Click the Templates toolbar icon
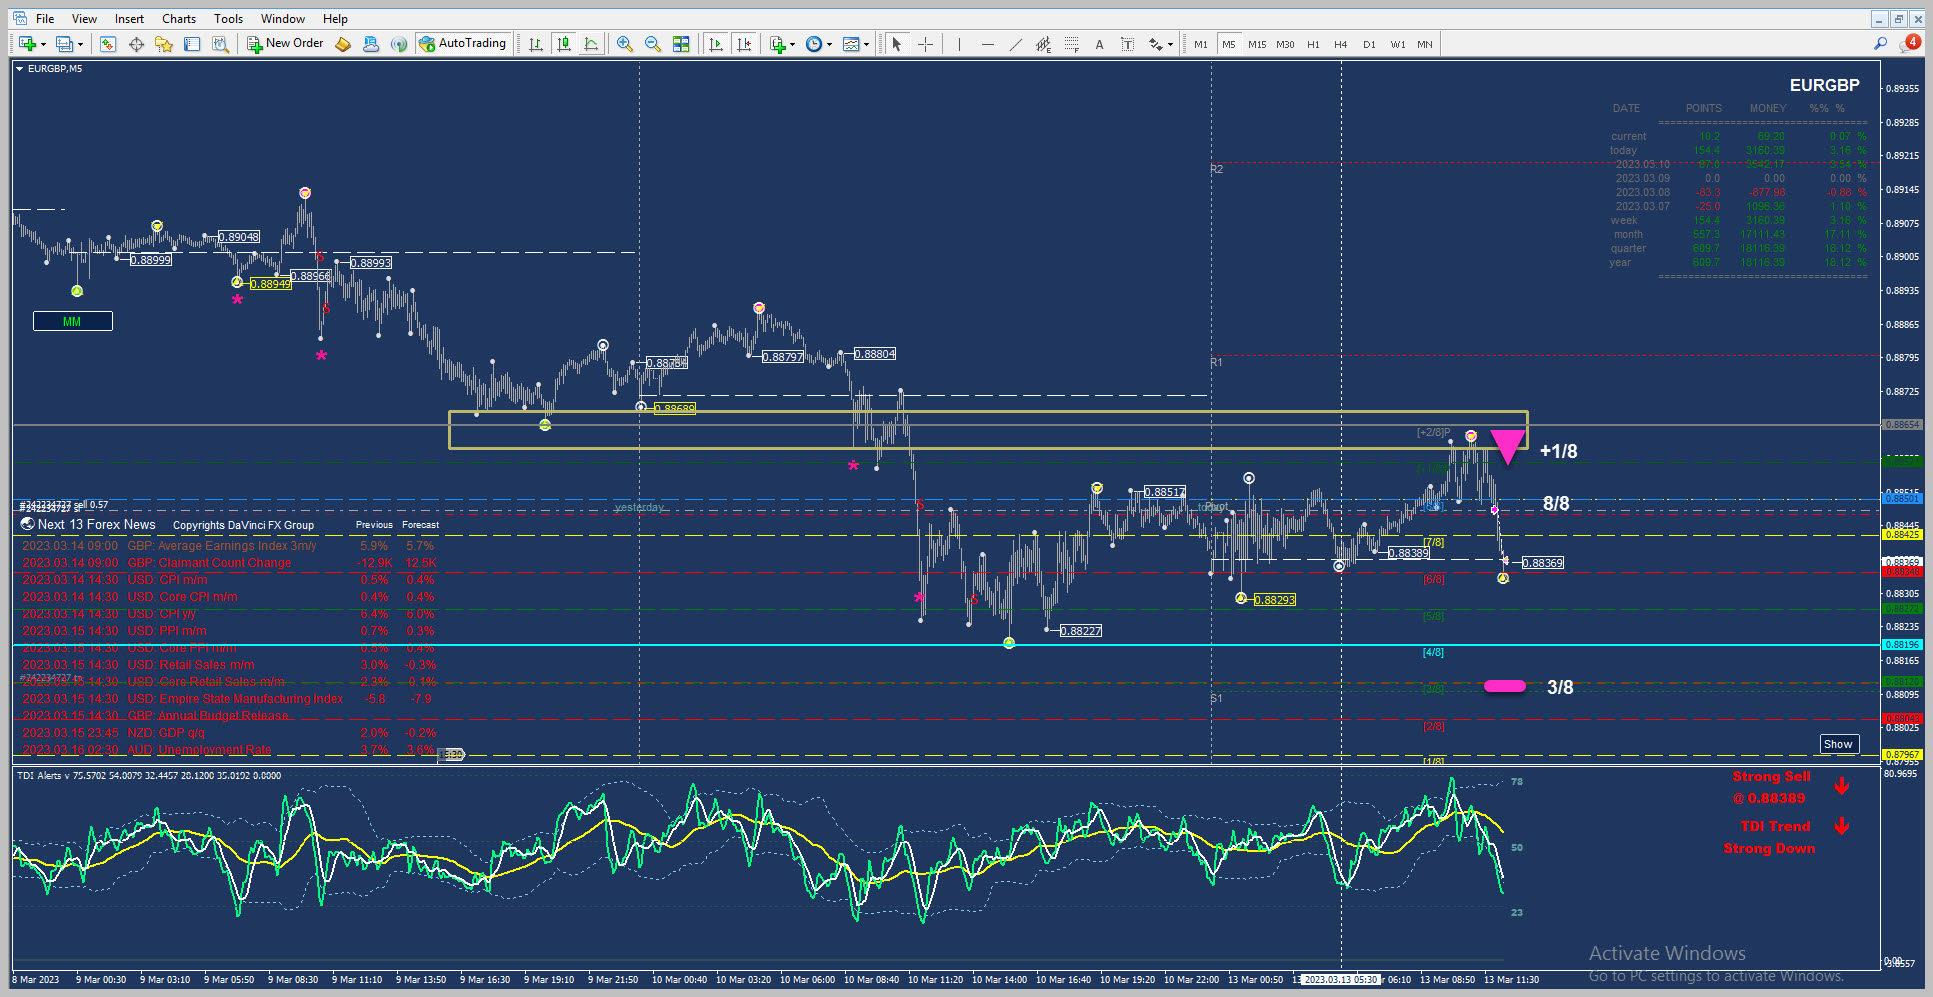 click(851, 44)
